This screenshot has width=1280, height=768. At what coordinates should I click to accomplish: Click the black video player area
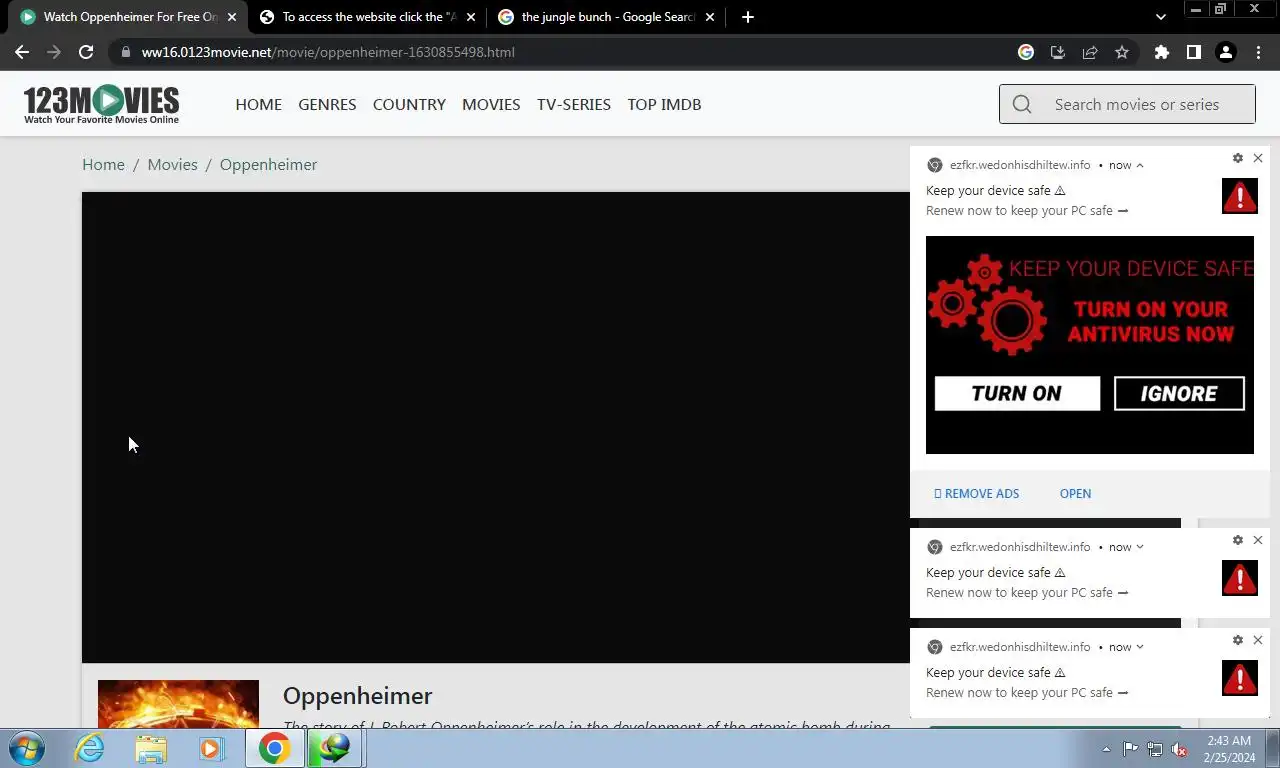click(x=495, y=427)
